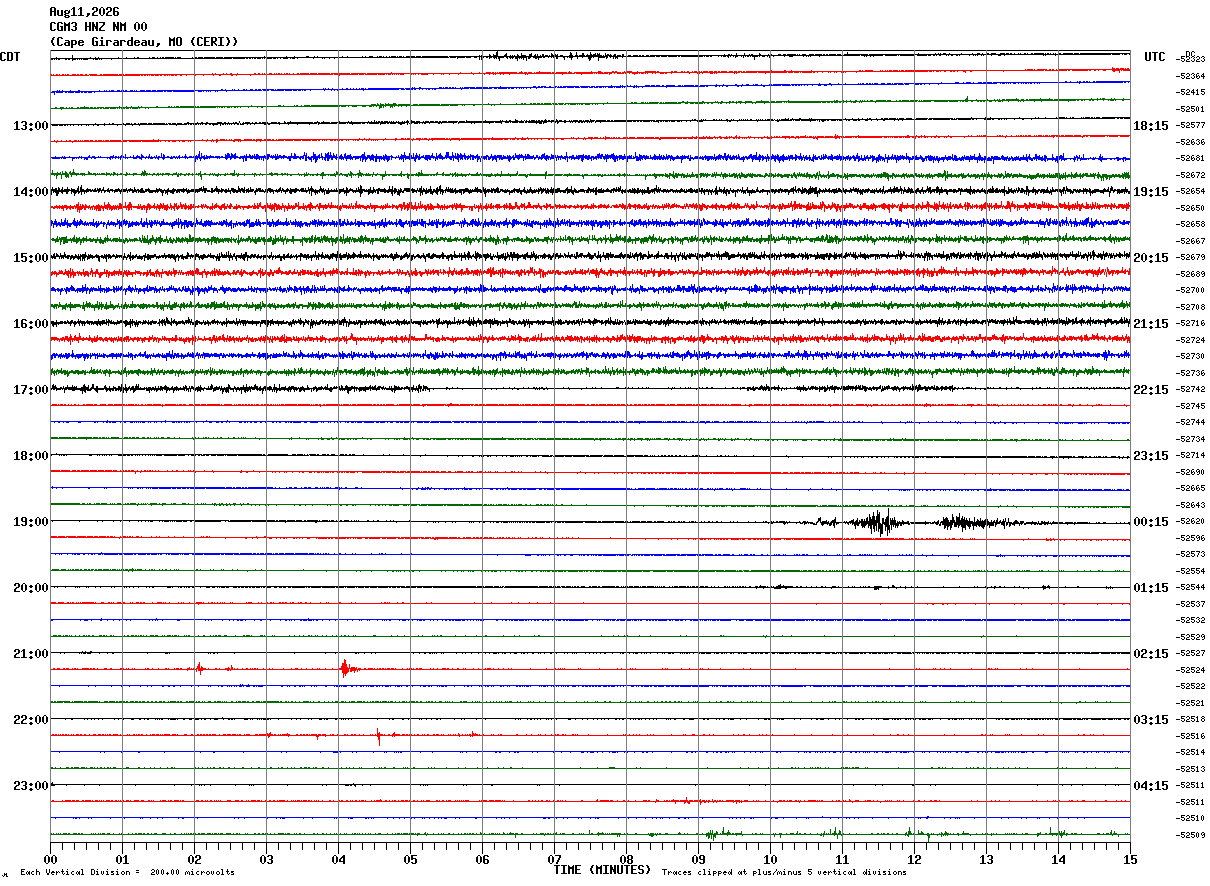This screenshot has height=886, width=1210.
Task: Click the DC offset value -52620
Action: click(1190, 522)
